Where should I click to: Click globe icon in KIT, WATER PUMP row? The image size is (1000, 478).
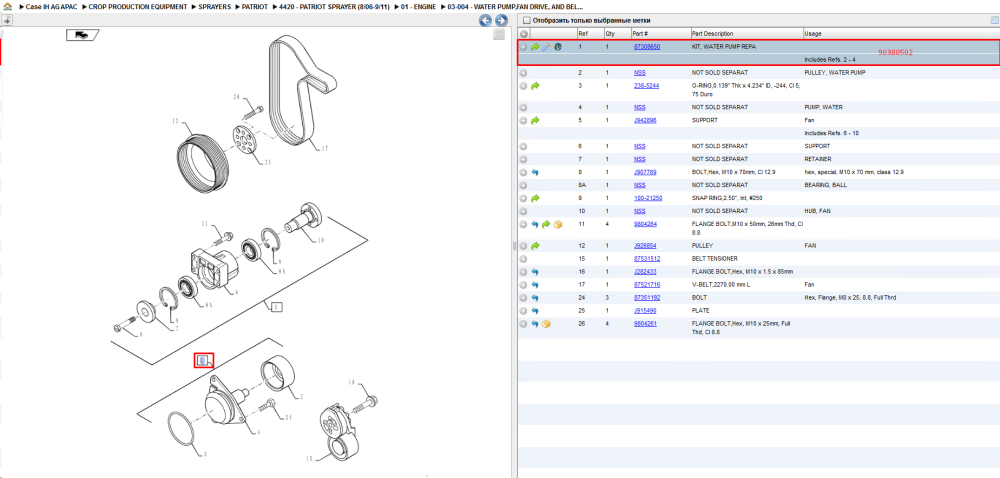[558, 47]
